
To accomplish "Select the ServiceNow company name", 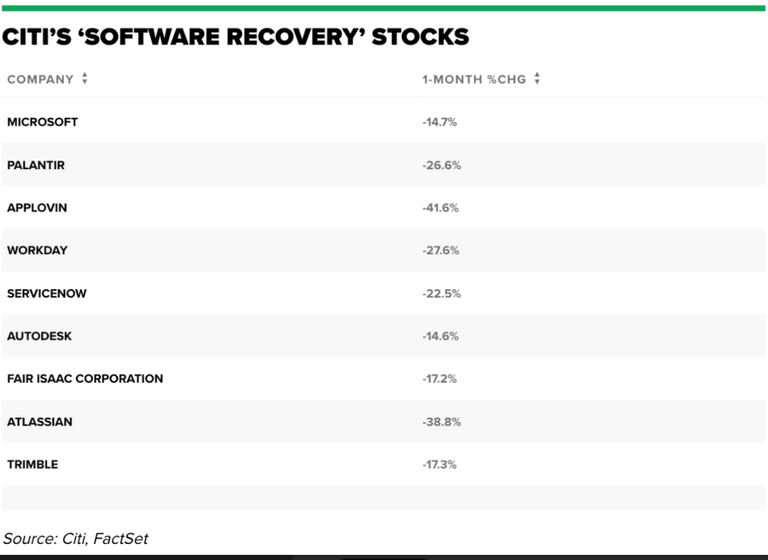I will (44, 293).
